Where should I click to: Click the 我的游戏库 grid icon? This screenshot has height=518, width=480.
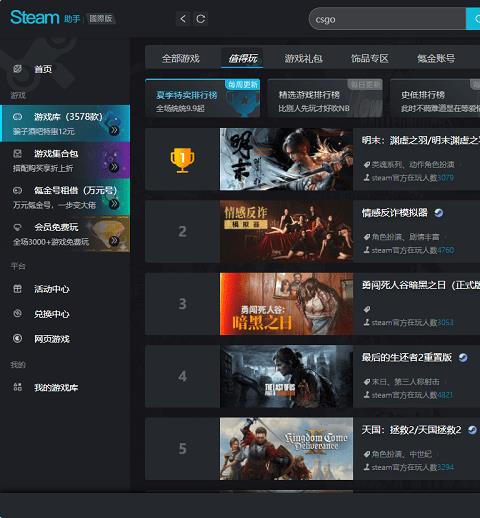click(x=17, y=387)
